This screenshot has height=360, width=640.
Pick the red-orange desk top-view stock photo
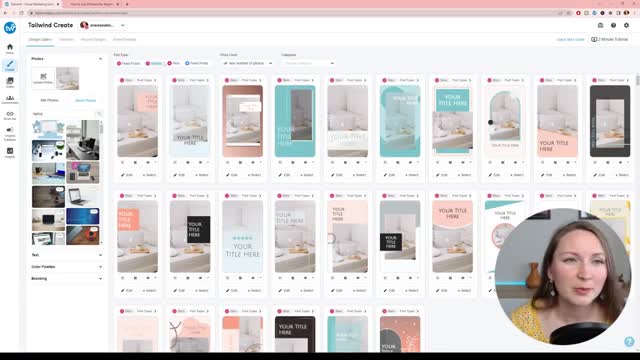pyautogui.click(x=82, y=236)
